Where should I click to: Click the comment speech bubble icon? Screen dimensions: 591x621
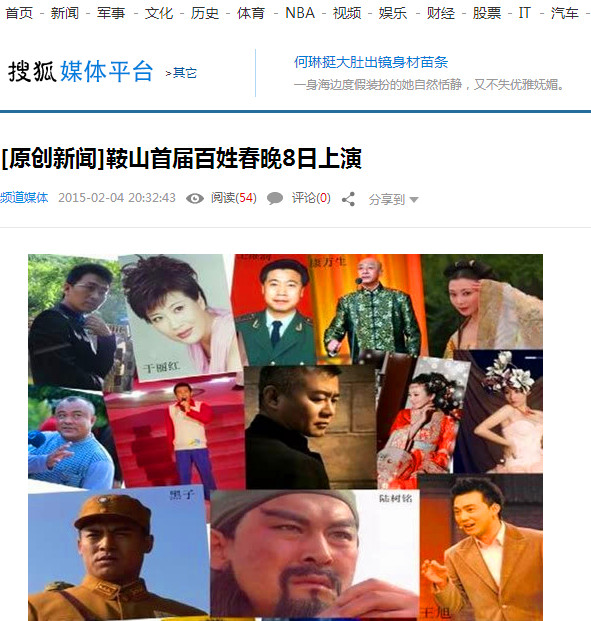[x=275, y=198]
